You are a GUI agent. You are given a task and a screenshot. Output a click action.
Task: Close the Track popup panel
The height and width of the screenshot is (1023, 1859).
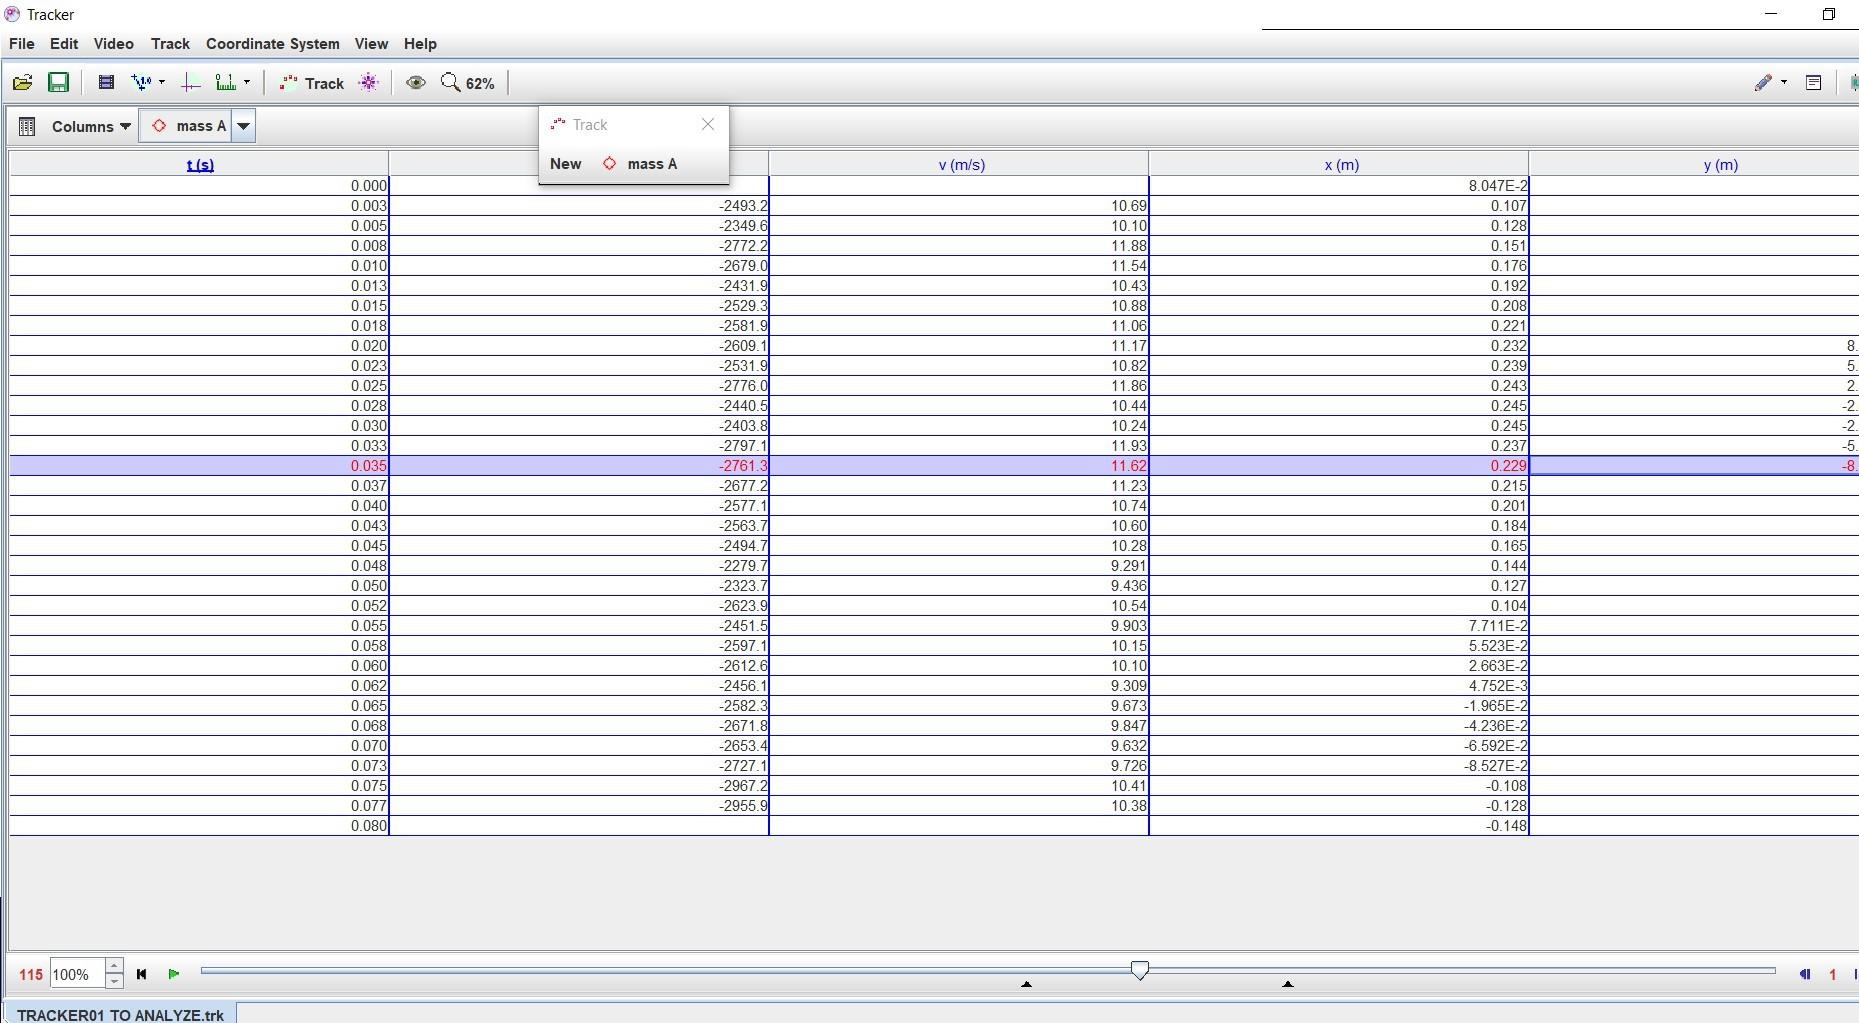708,124
